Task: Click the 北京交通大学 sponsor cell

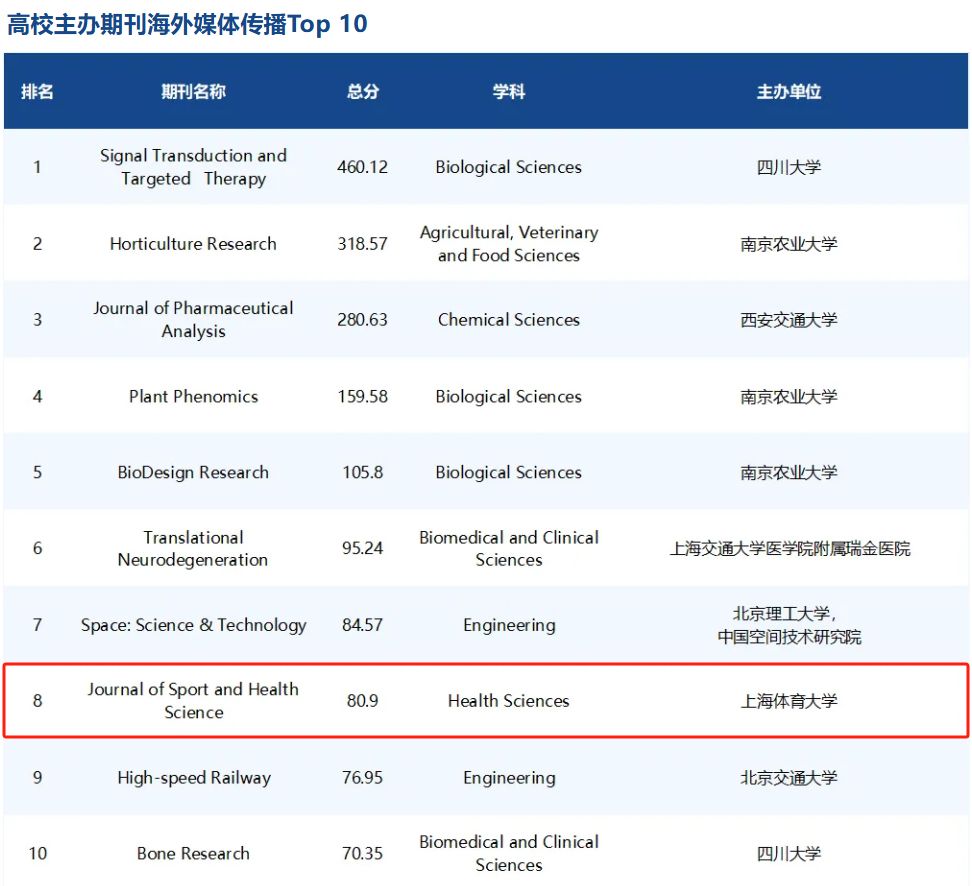Action: [788, 777]
